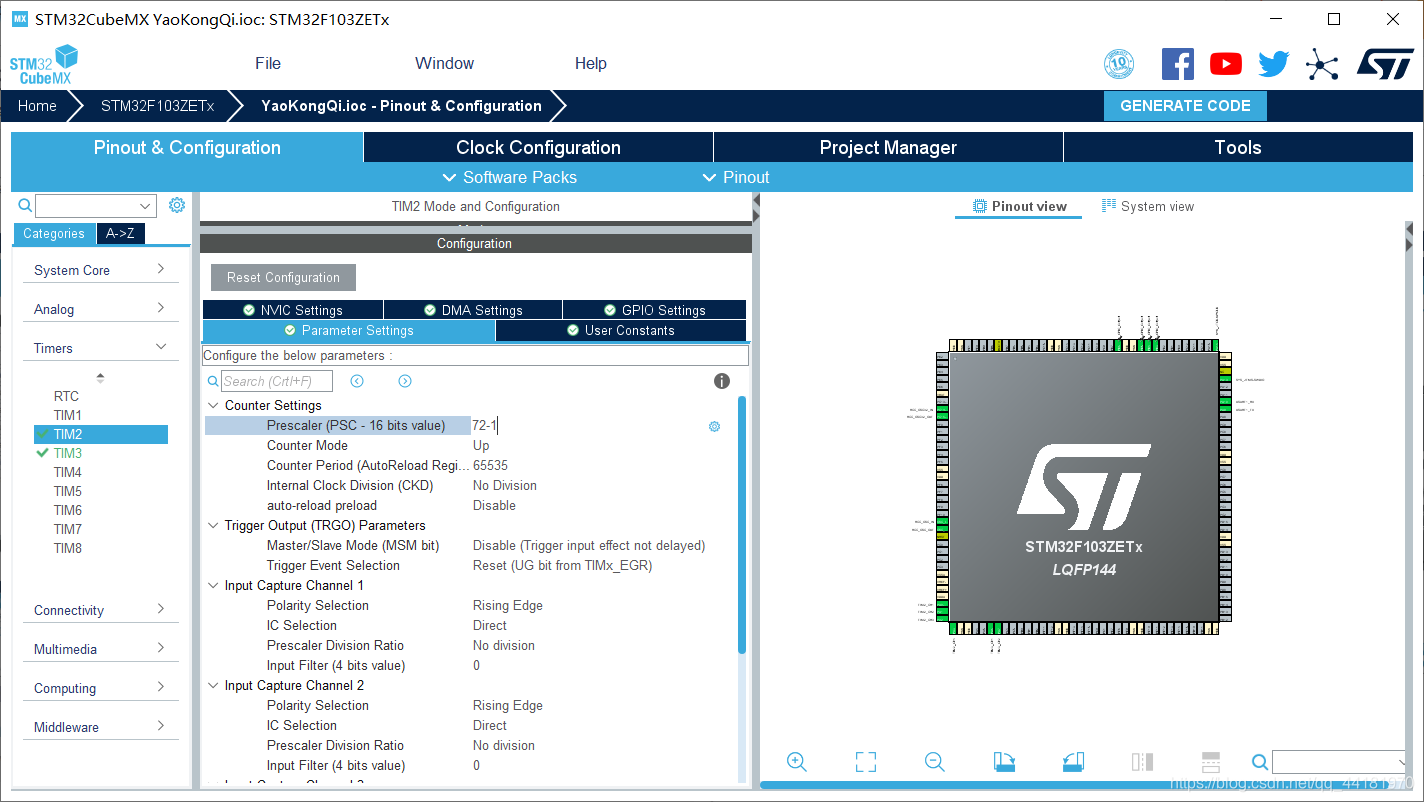Open the Twitter link icon
Viewport: 1424px width, 802px height.
click(1274, 64)
